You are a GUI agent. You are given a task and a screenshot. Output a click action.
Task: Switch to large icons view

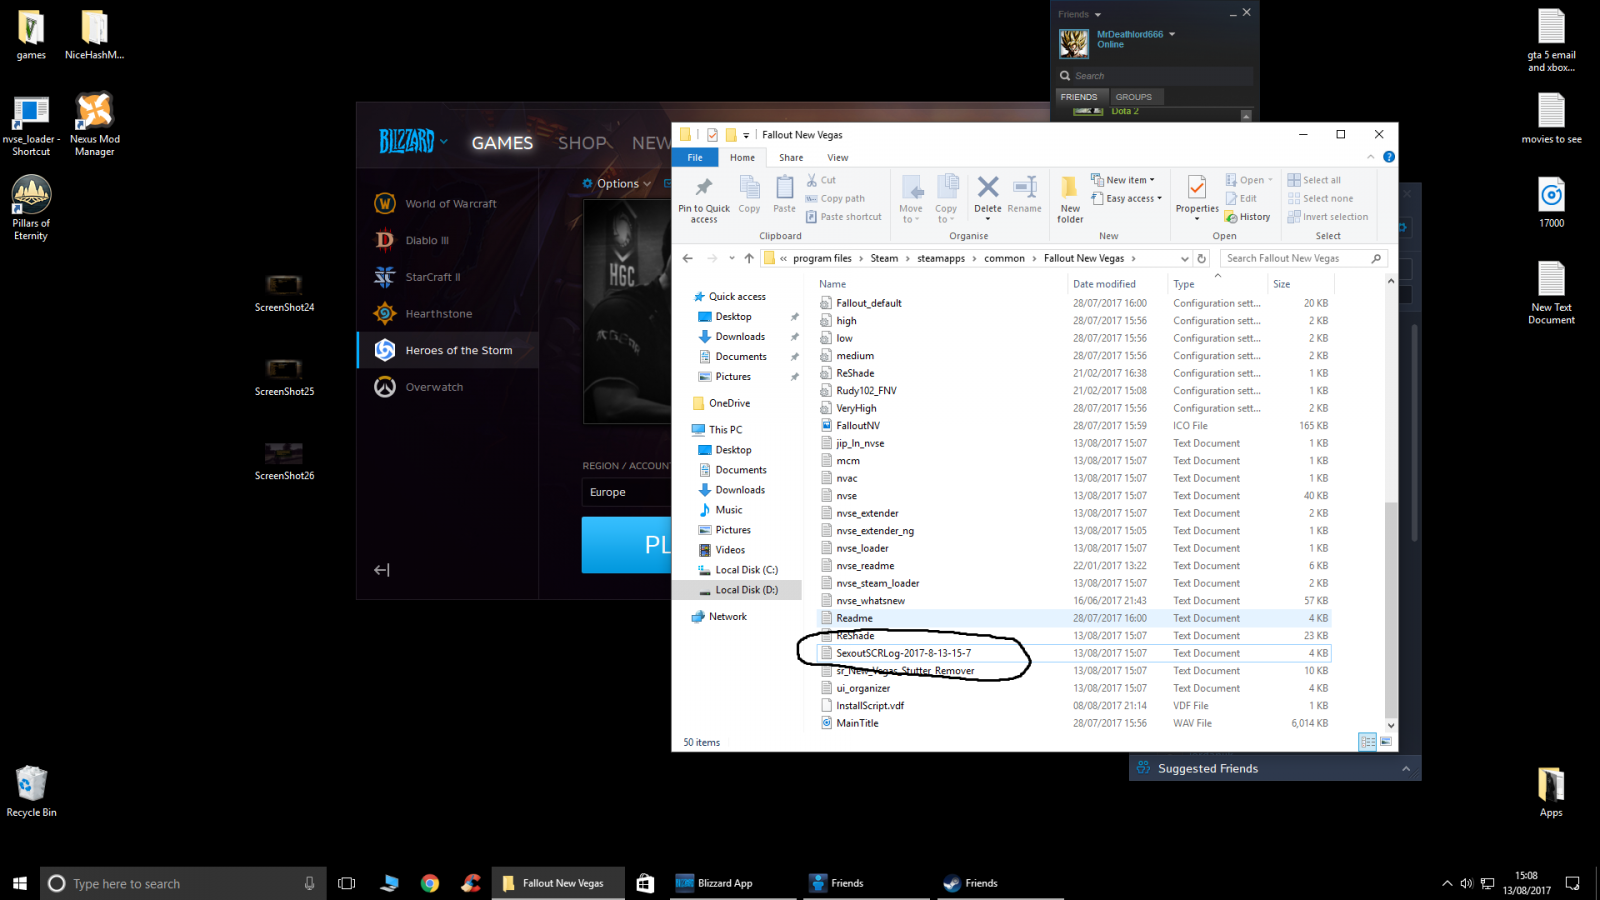click(1386, 741)
